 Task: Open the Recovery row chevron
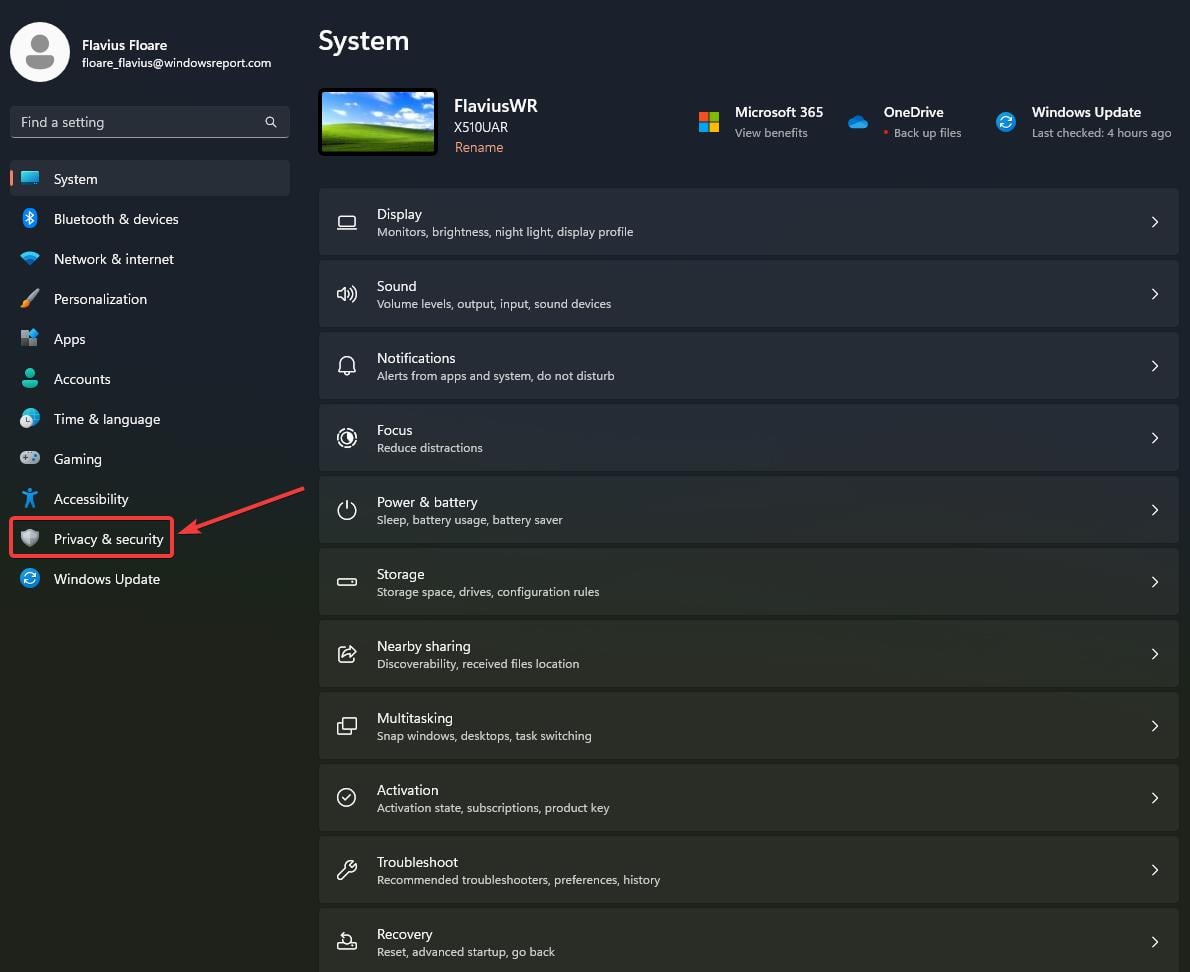point(1154,942)
